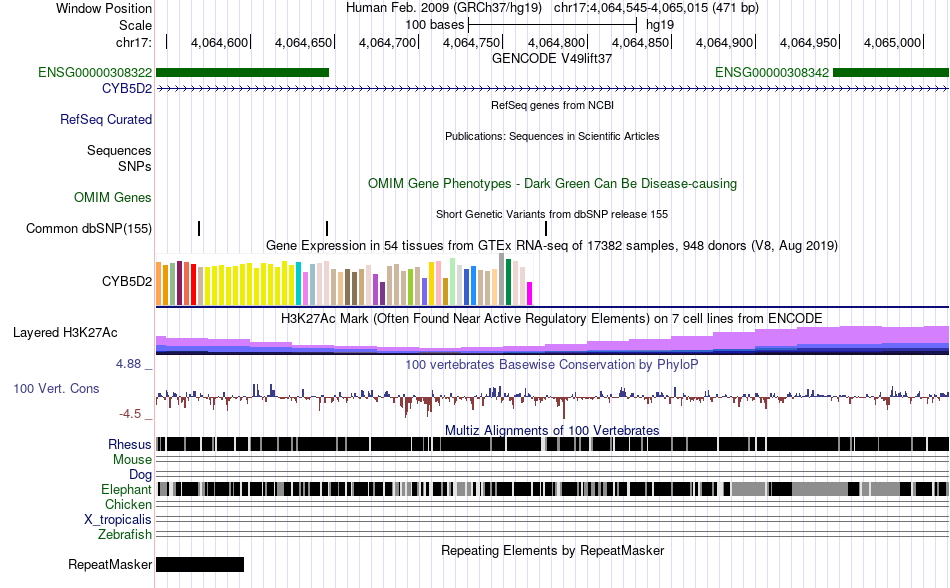Click the GENCODE V49lift37 track title
Screen dimensions: 950x588
552,59
